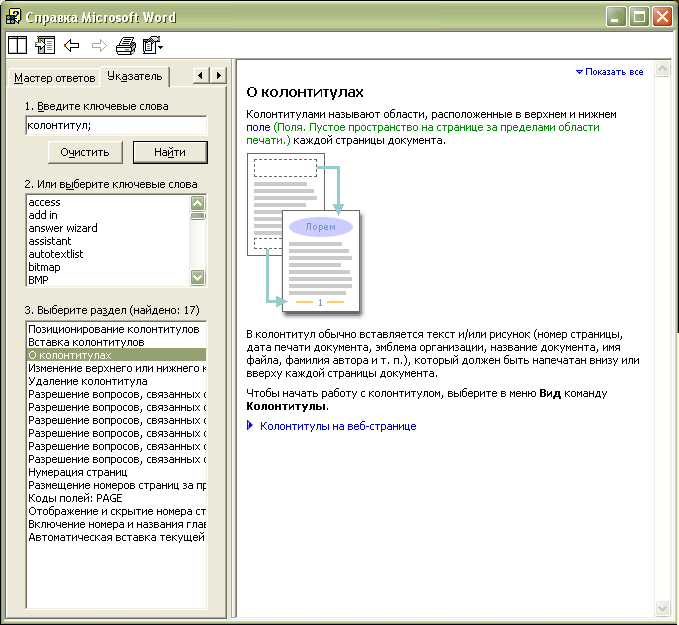Open topic Изменение верхнего или нижнего
The height and width of the screenshot is (625, 679).
click(116, 368)
